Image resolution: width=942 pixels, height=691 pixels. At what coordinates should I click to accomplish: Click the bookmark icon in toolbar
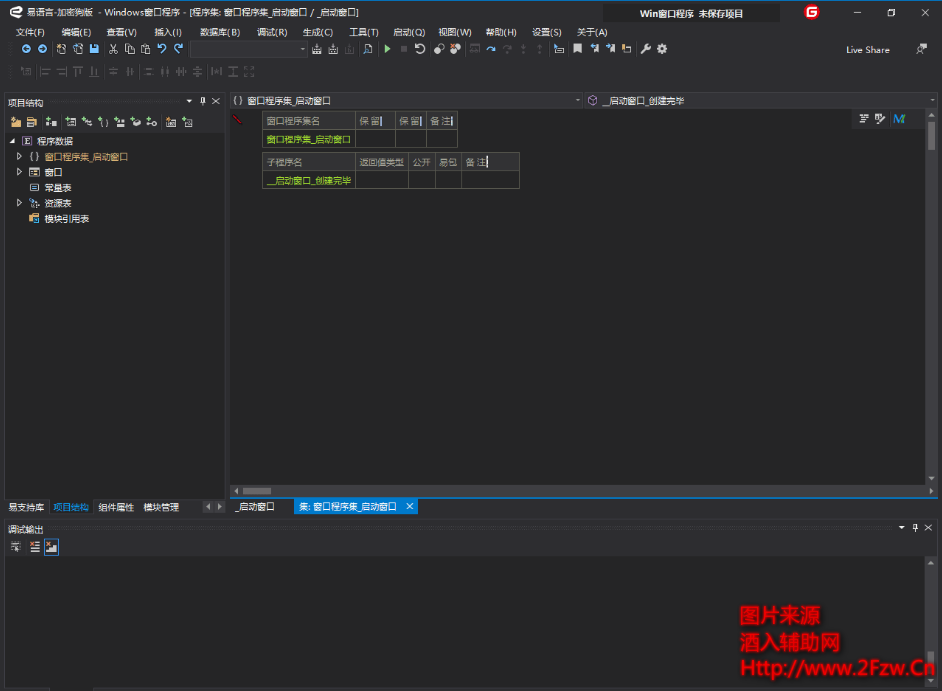click(577, 49)
